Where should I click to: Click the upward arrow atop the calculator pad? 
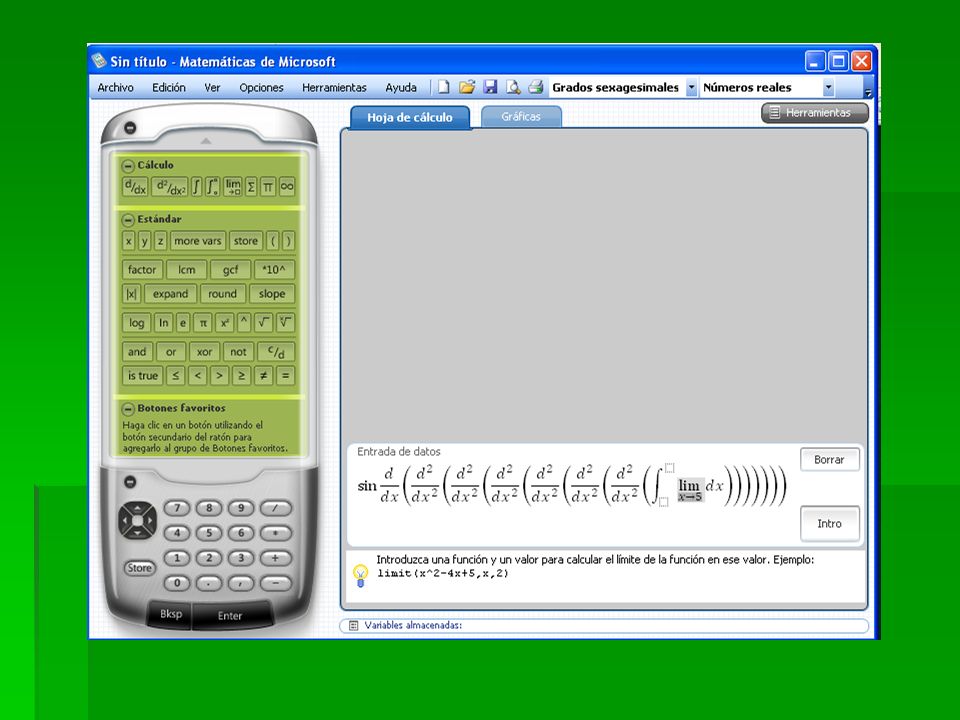click(x=206, y=141)
